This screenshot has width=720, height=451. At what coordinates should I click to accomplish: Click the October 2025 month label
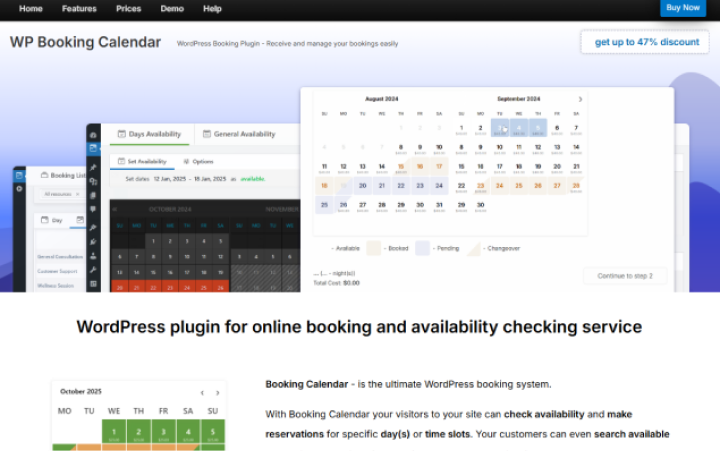[81, 392]
